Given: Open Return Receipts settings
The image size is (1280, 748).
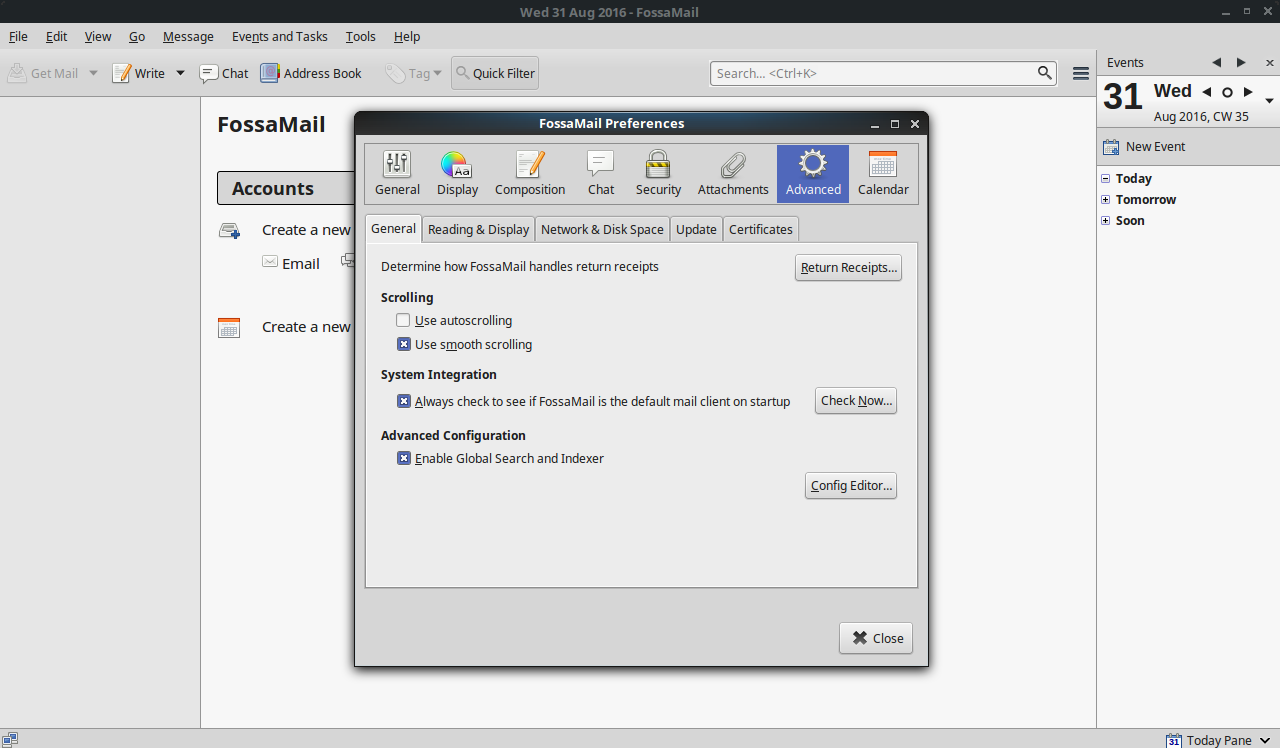Looking at the screenshot, I should click(848, 267).
